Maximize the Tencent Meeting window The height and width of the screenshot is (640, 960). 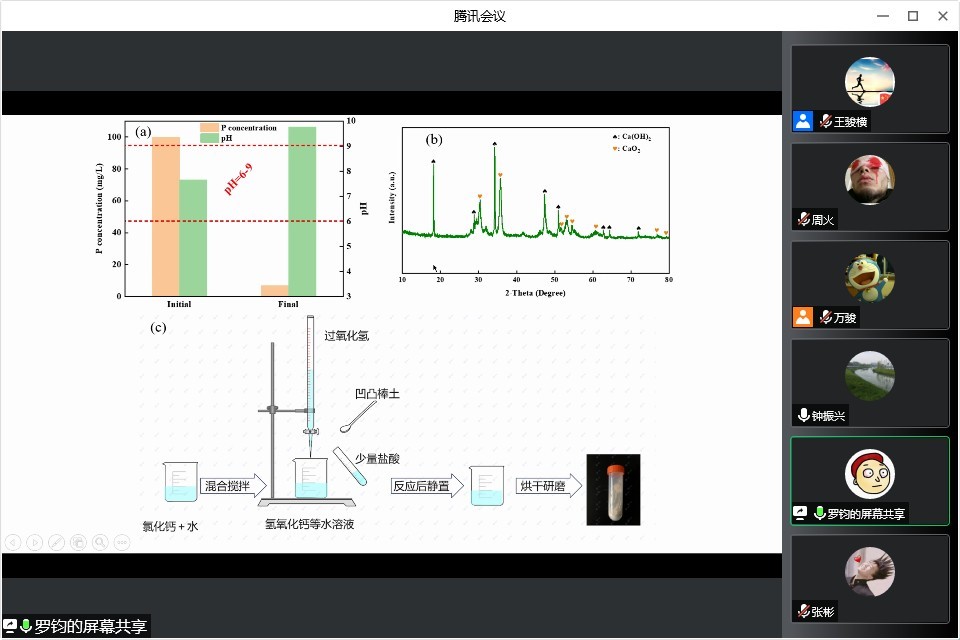point(912,15)
